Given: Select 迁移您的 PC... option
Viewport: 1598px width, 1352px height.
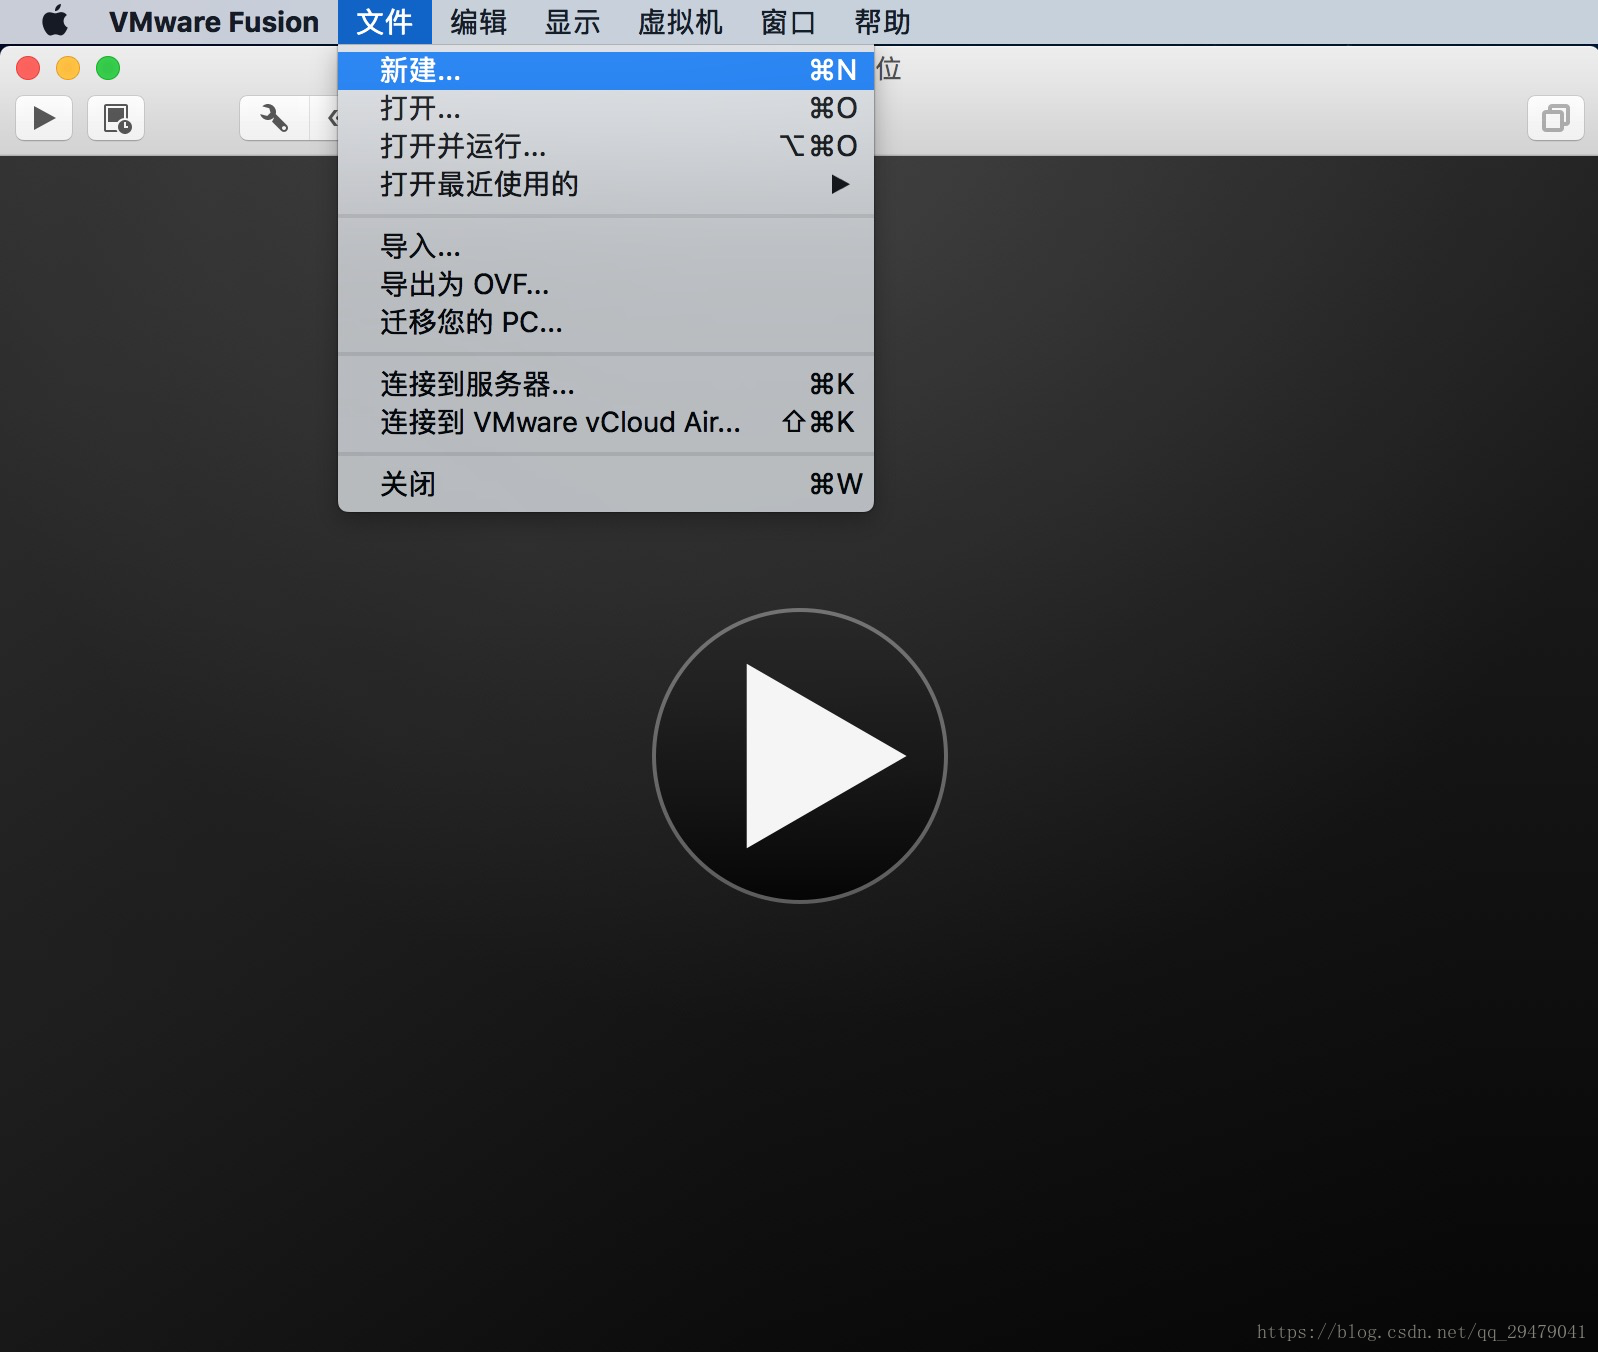Looking at the screenshot, I should coord(606,322).
